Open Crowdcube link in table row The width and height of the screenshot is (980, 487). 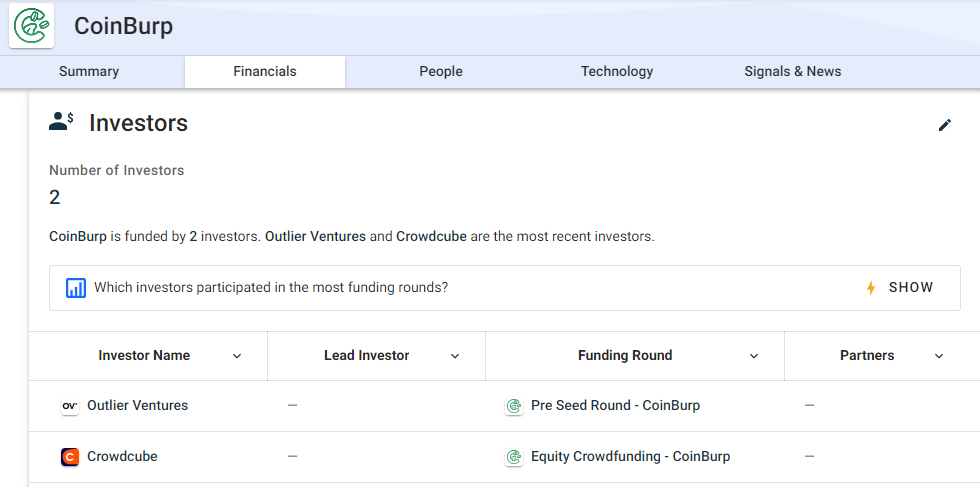(x=122, y=457)
